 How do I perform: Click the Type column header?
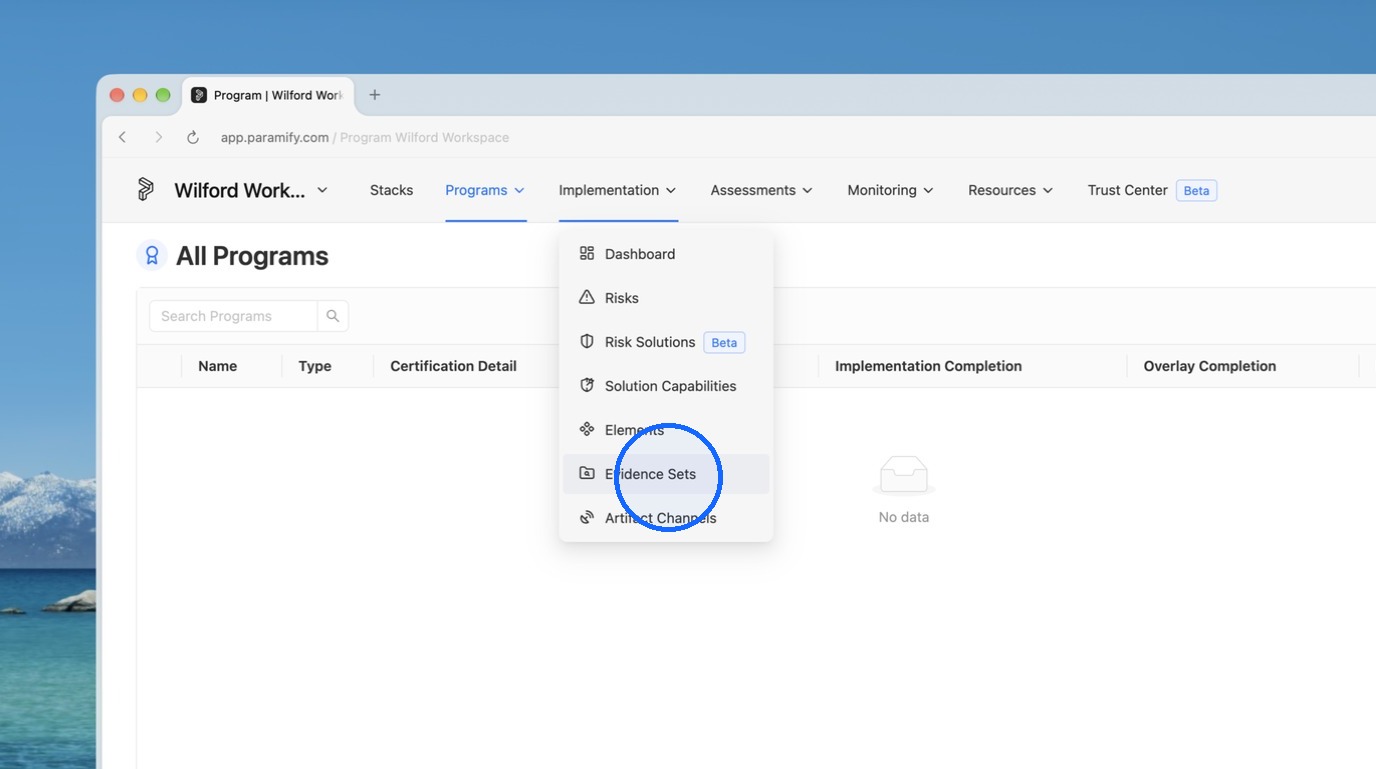[x=315, y=366]
